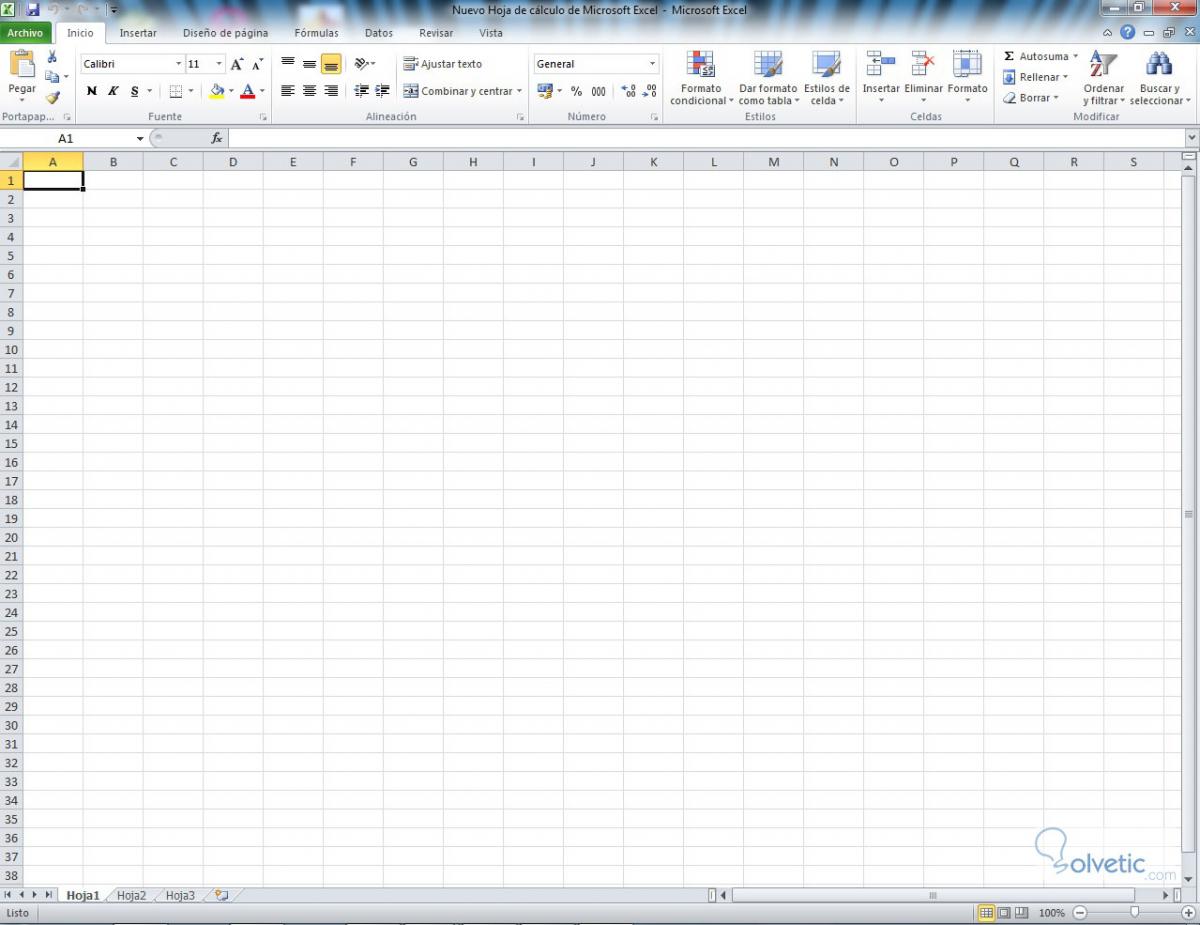Screen dimensions: 1200x925
Task: Open the Fórmulas ribbon tab
Action: 316,33
